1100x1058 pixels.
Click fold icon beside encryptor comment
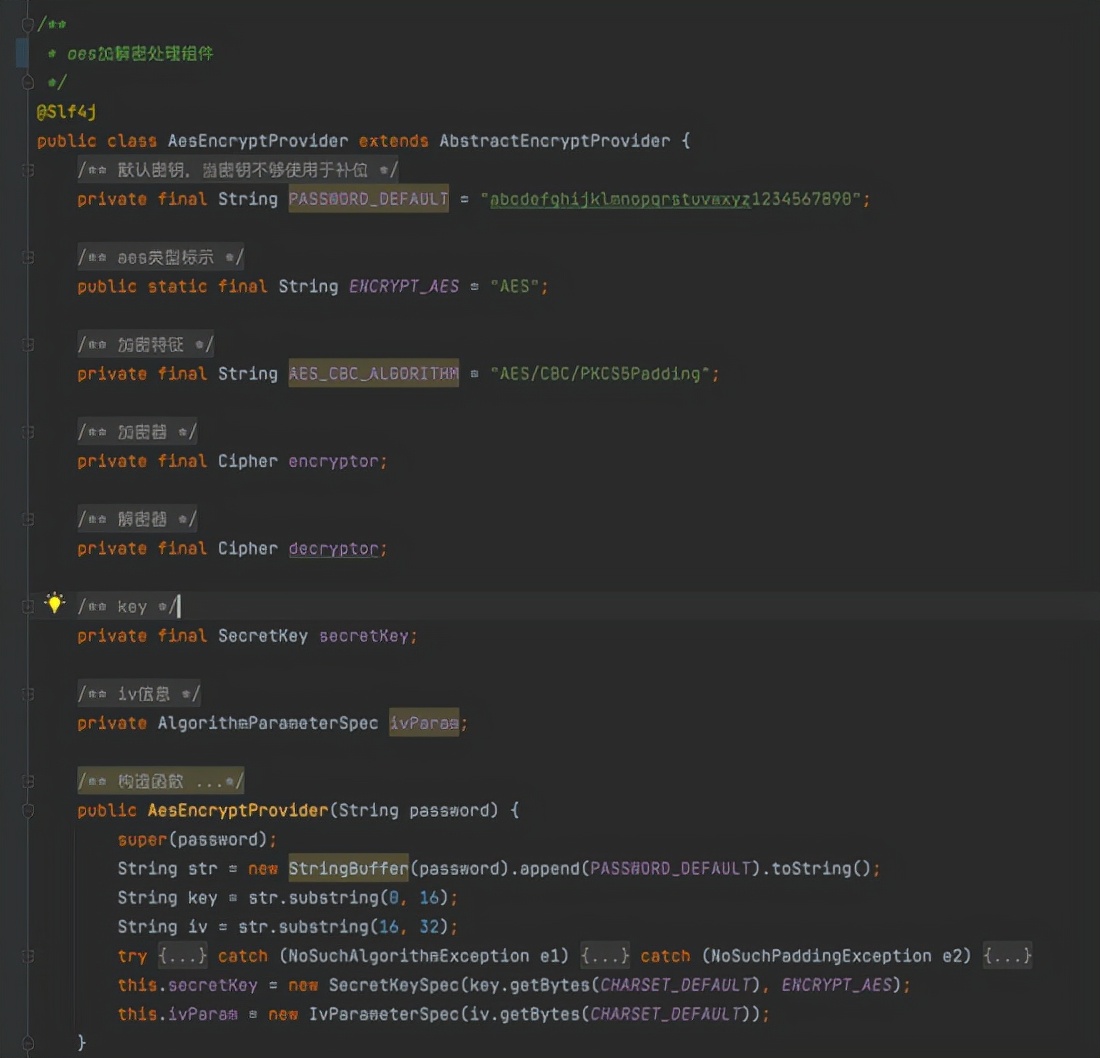pos(28,431)
